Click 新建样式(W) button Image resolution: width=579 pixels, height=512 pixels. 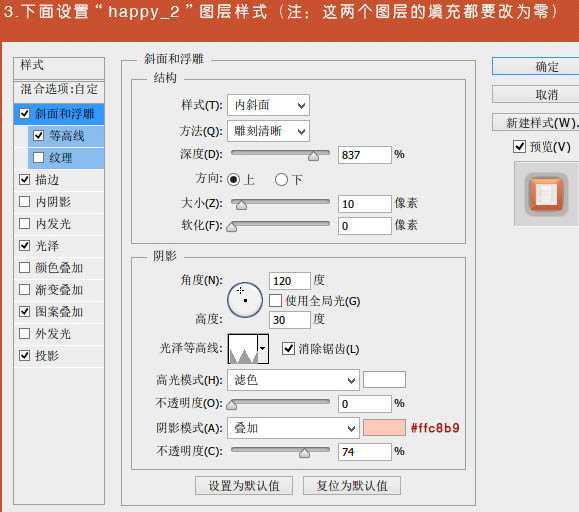(x=536, y=122)
